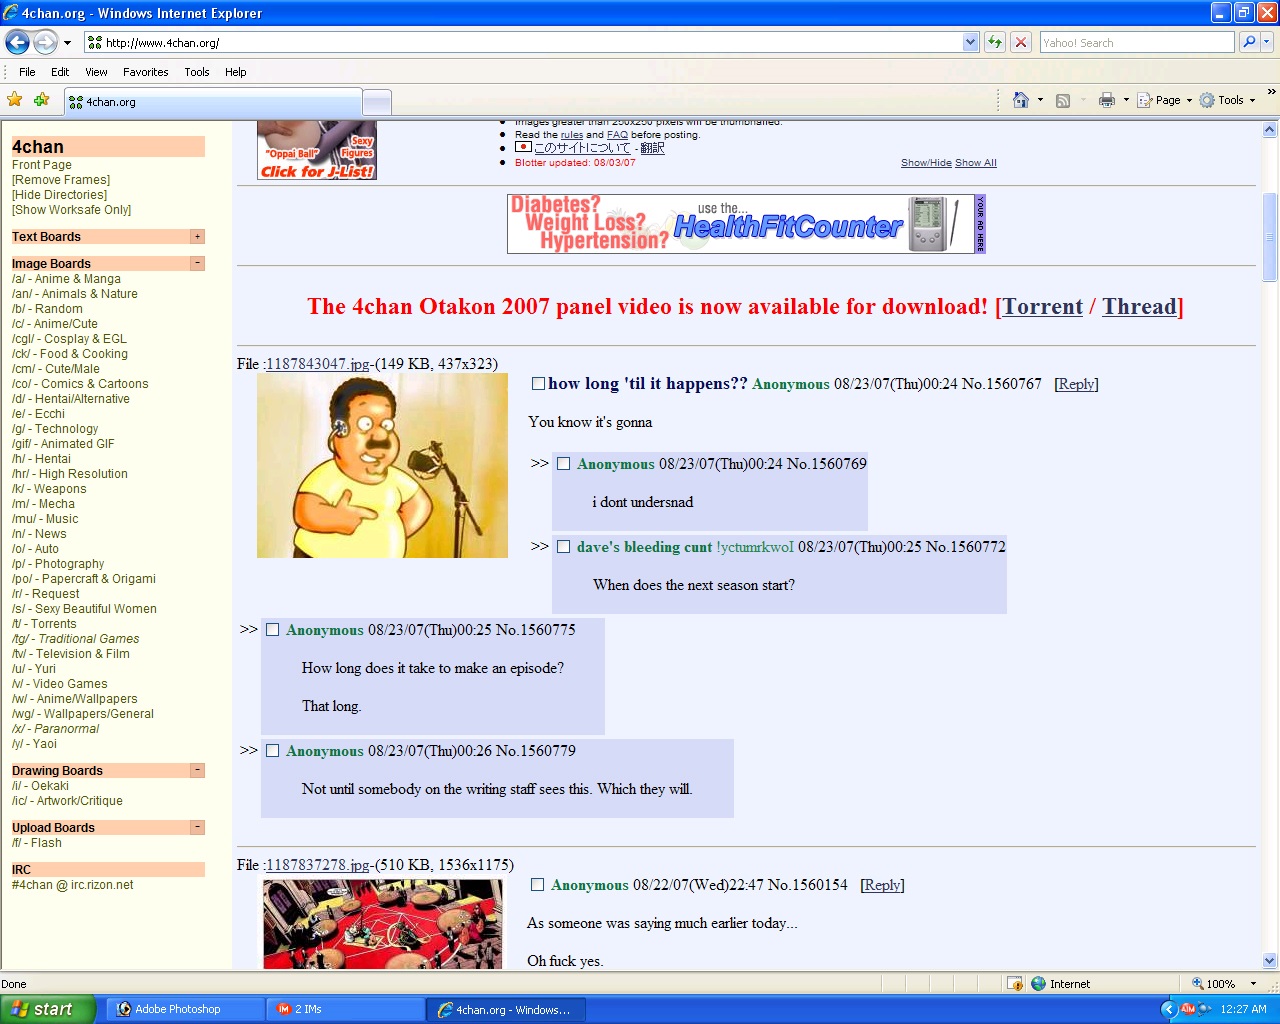The width and height of the screenshot is (1280, 1024).
Task: Open the Print options dropdown arrow
Action: [1126, 100]
